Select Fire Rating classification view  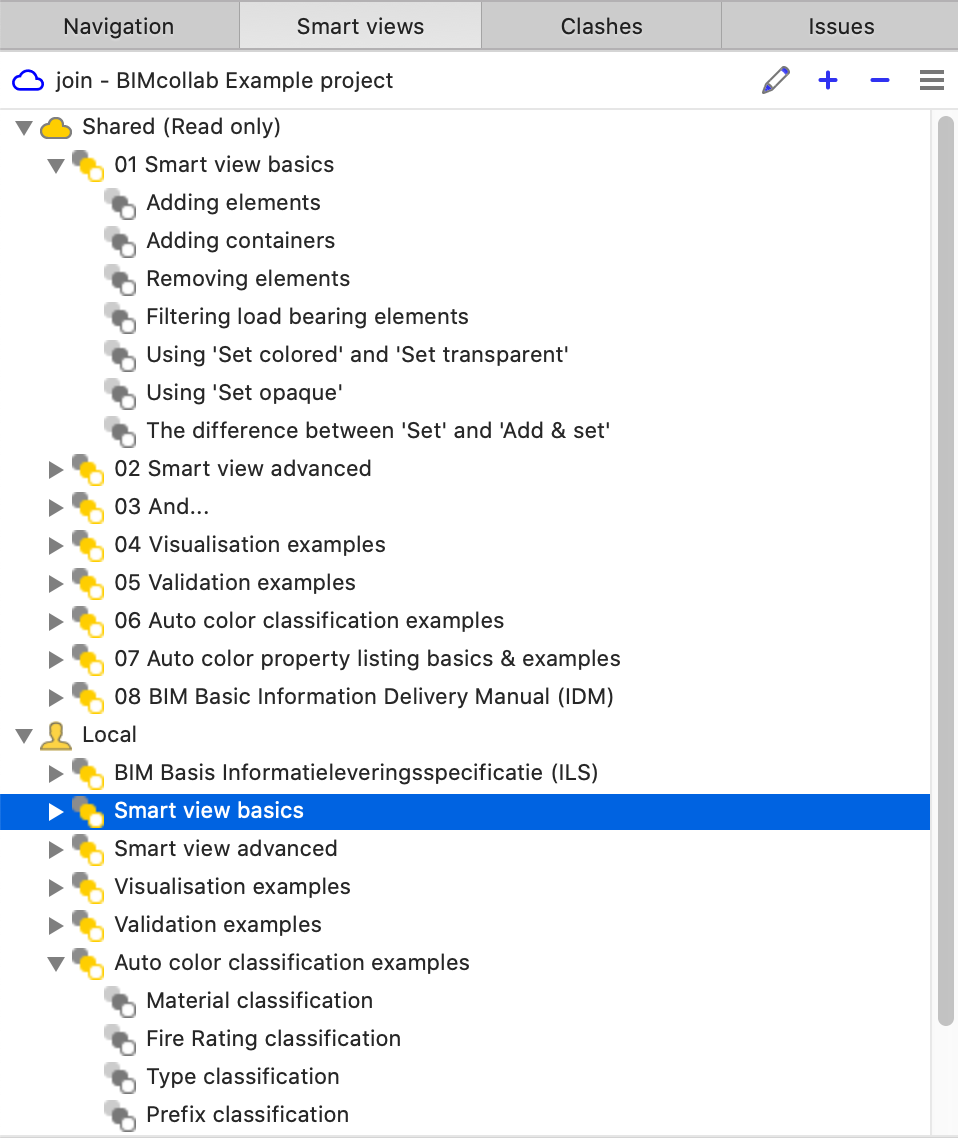(x=273, y=1039)
